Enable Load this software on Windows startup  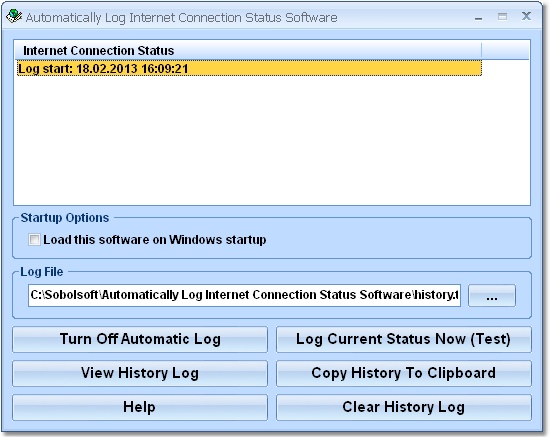pyautogui.click(x=34, y=240)
